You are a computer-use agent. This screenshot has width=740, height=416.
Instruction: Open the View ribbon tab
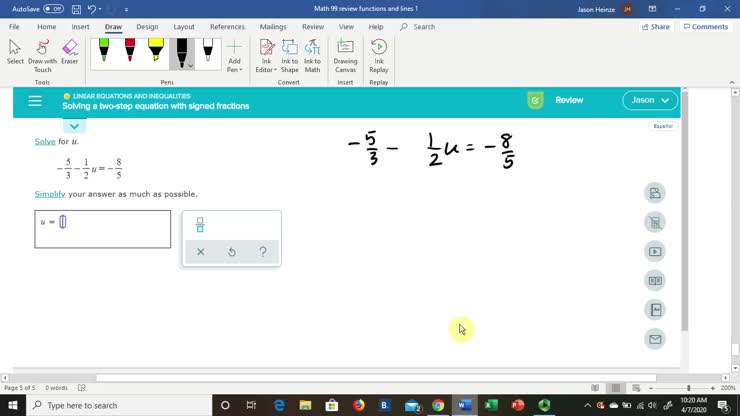(x=346, y=27)
